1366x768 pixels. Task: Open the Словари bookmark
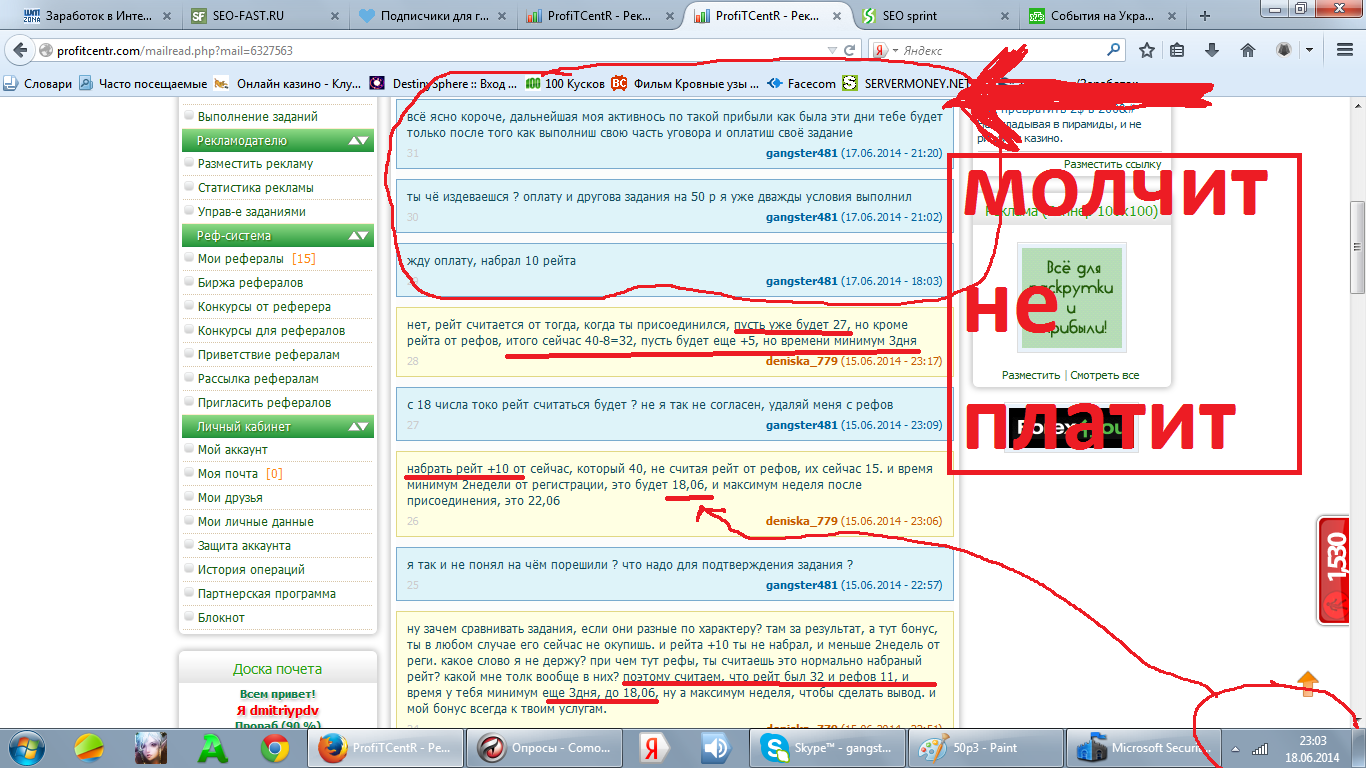click(x=38, y=84)
